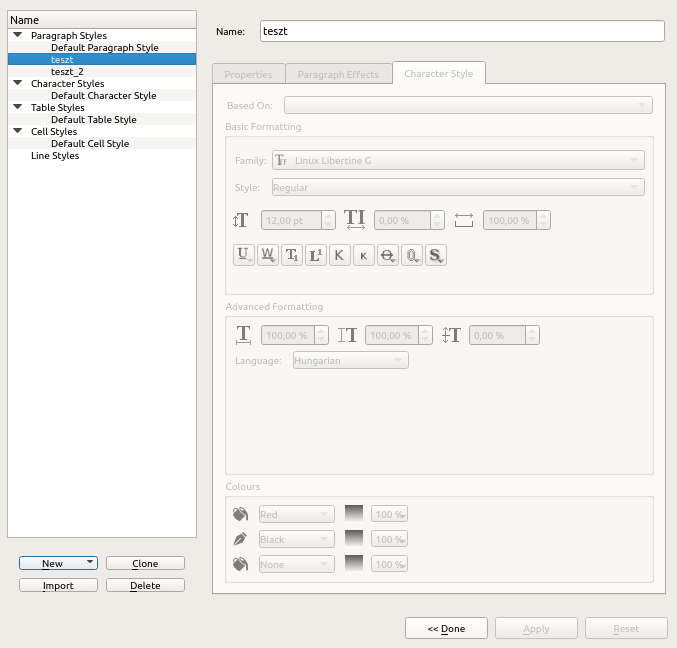Collapse the Character Styles tree group
Image resolution: width=677 pixels, height=648 pixels.
coord(17,84)
